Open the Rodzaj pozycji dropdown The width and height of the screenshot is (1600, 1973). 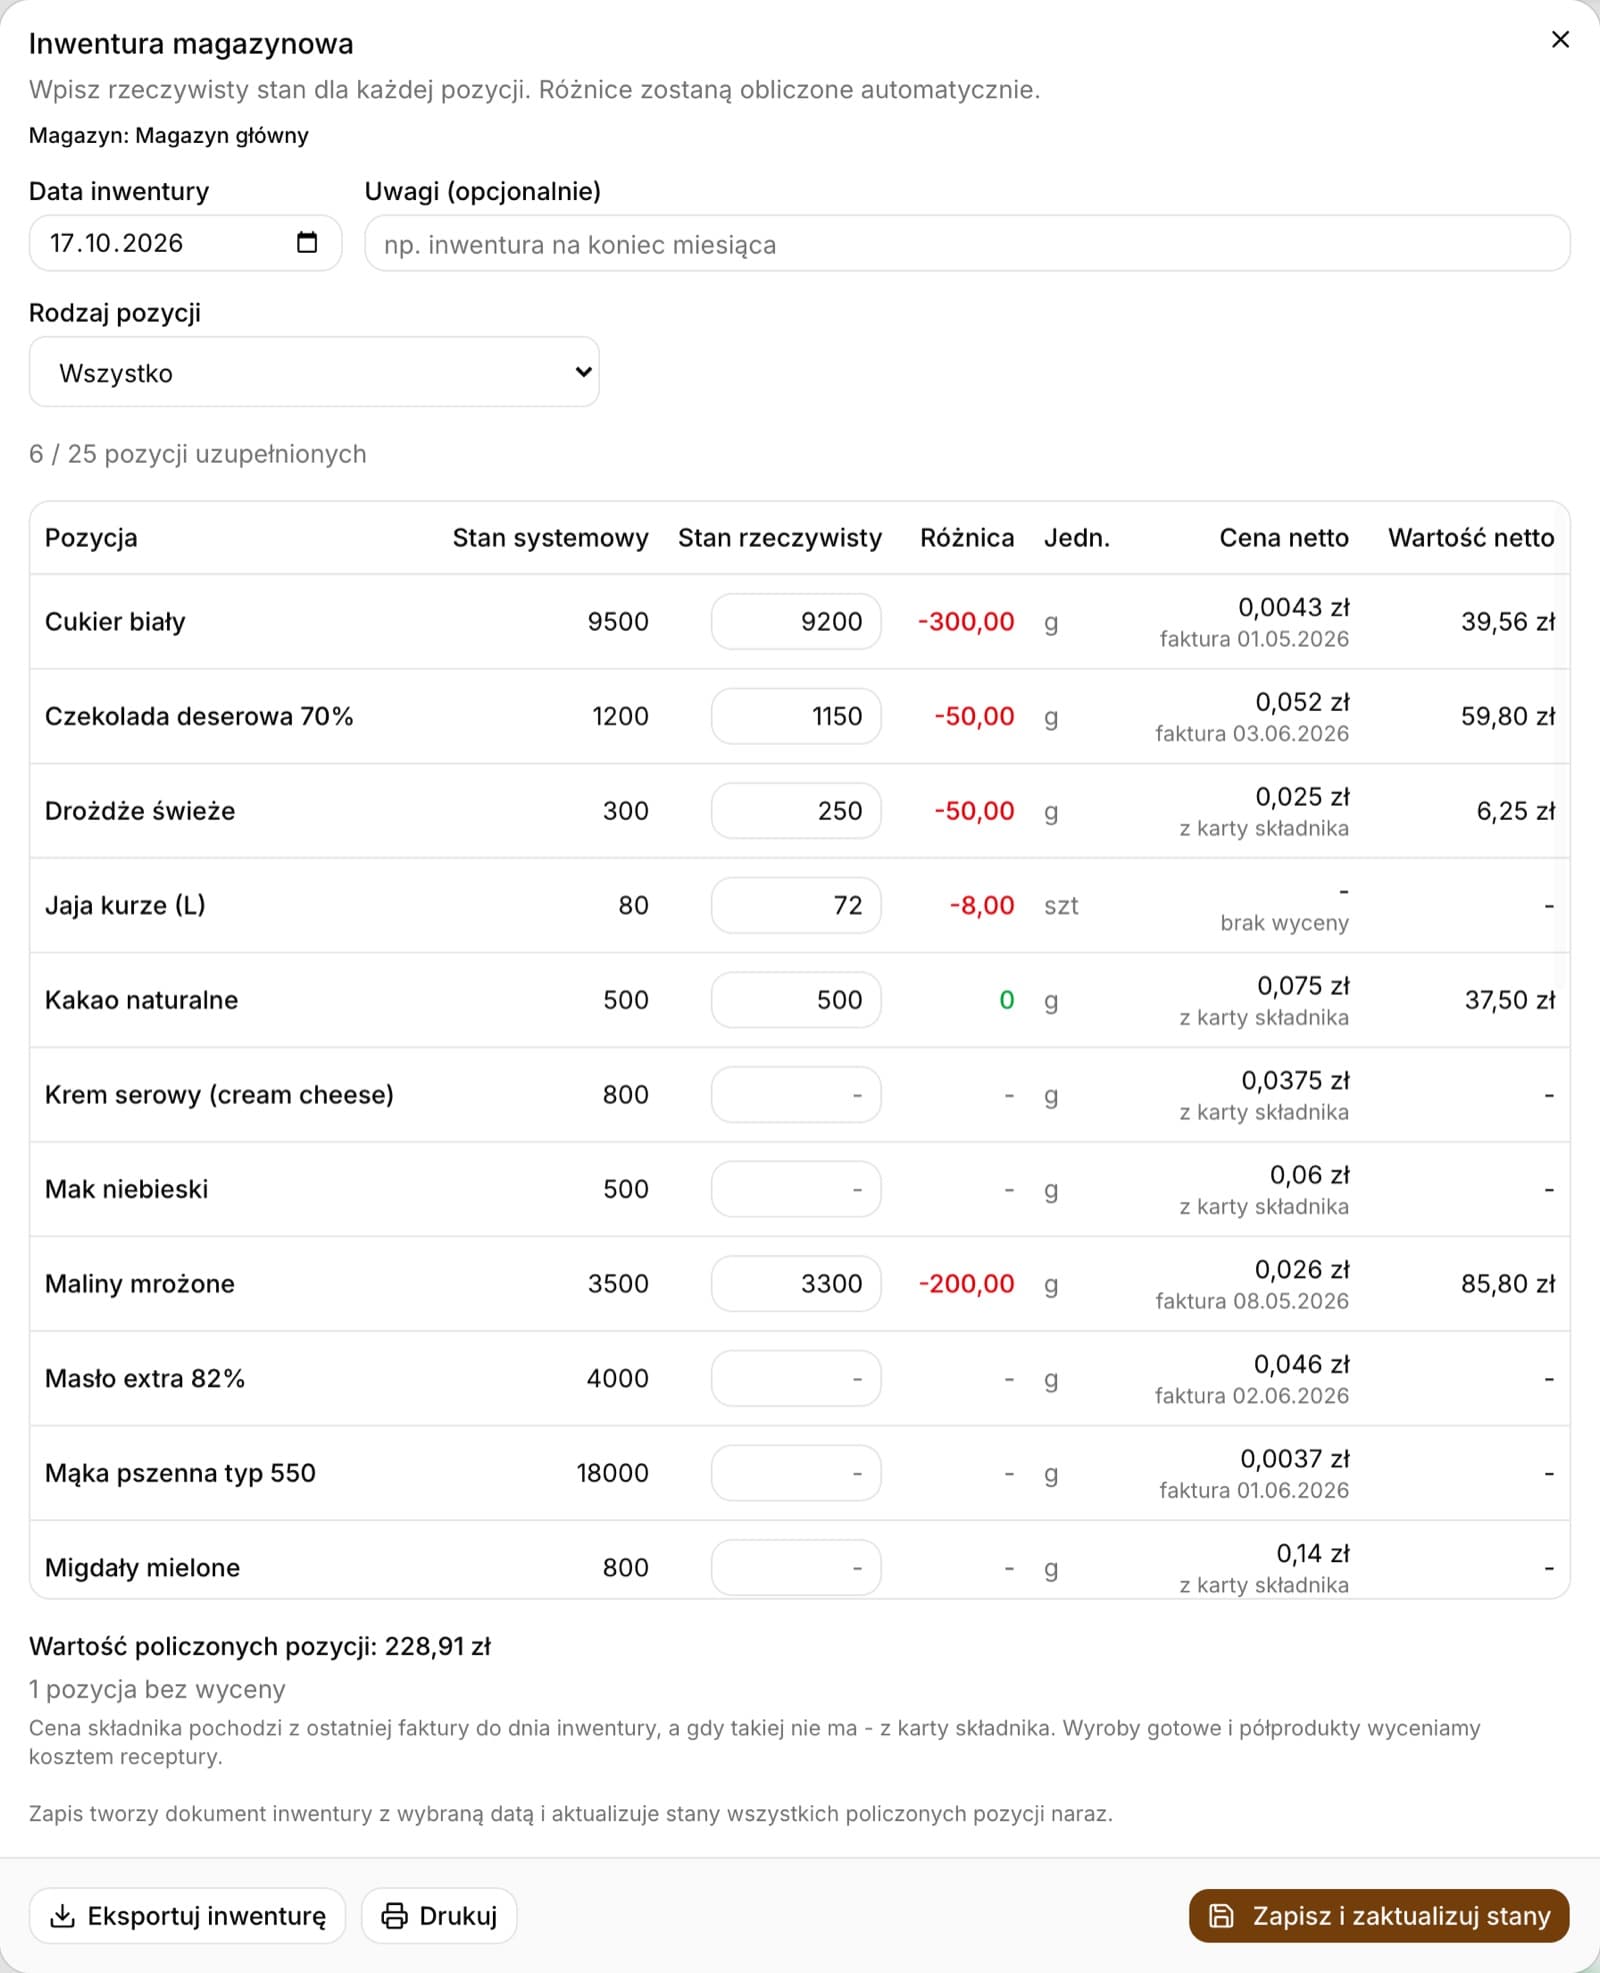(314, 372)
